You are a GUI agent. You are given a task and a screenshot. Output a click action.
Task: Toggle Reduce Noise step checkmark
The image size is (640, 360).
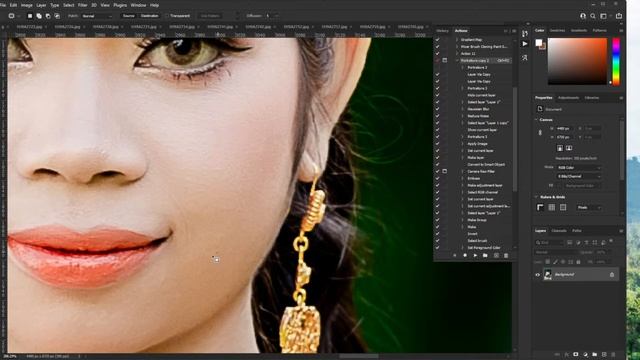(x=438, y=116)
